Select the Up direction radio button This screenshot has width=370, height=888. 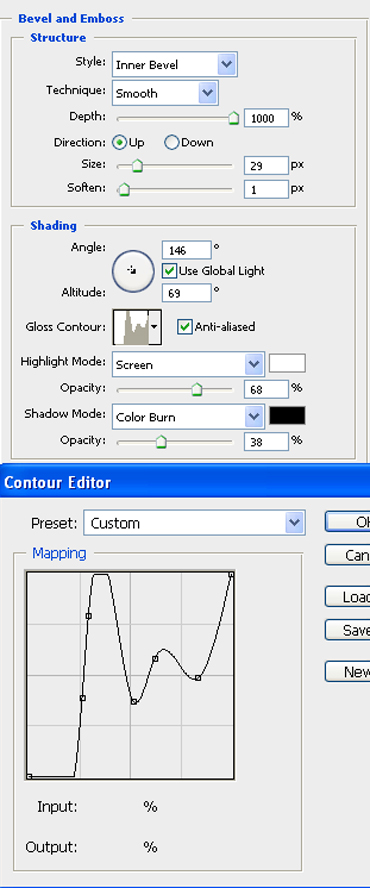pos(119,143)
